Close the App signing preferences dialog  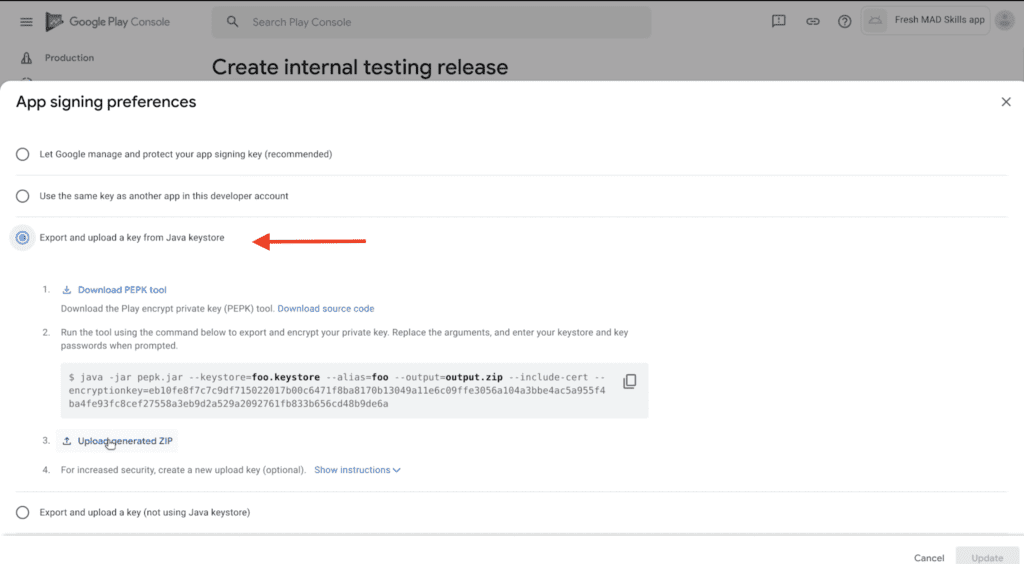(1006, 102)
